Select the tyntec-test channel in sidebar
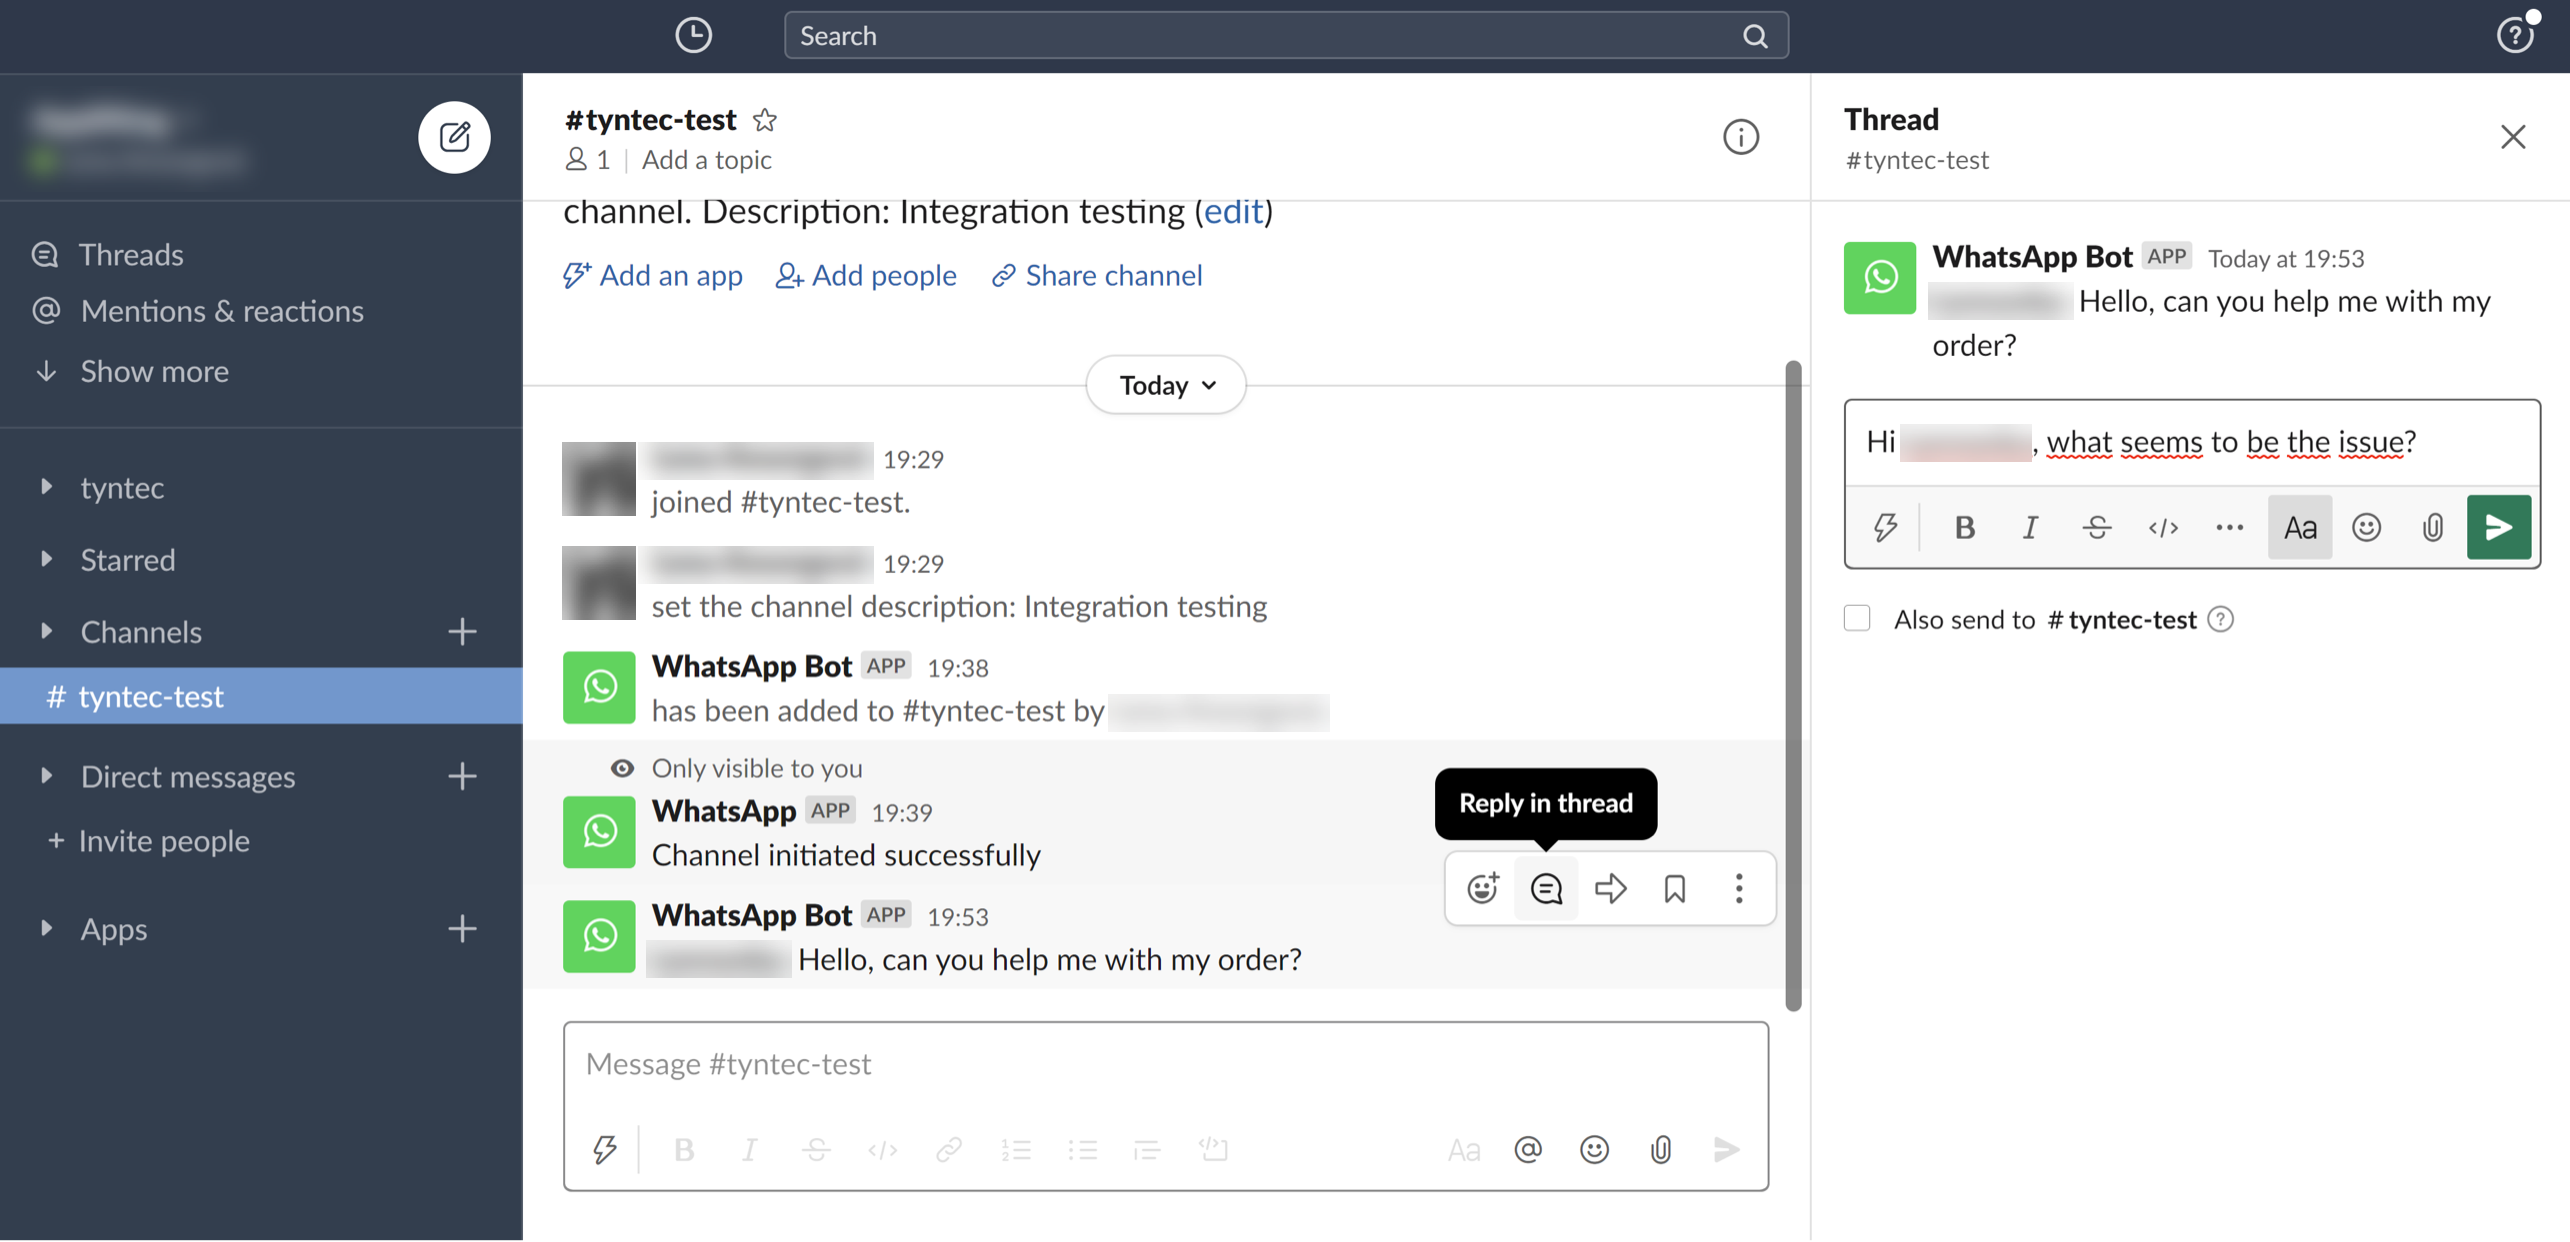This screenshot has height=1242, width=2570. point(261,696)
